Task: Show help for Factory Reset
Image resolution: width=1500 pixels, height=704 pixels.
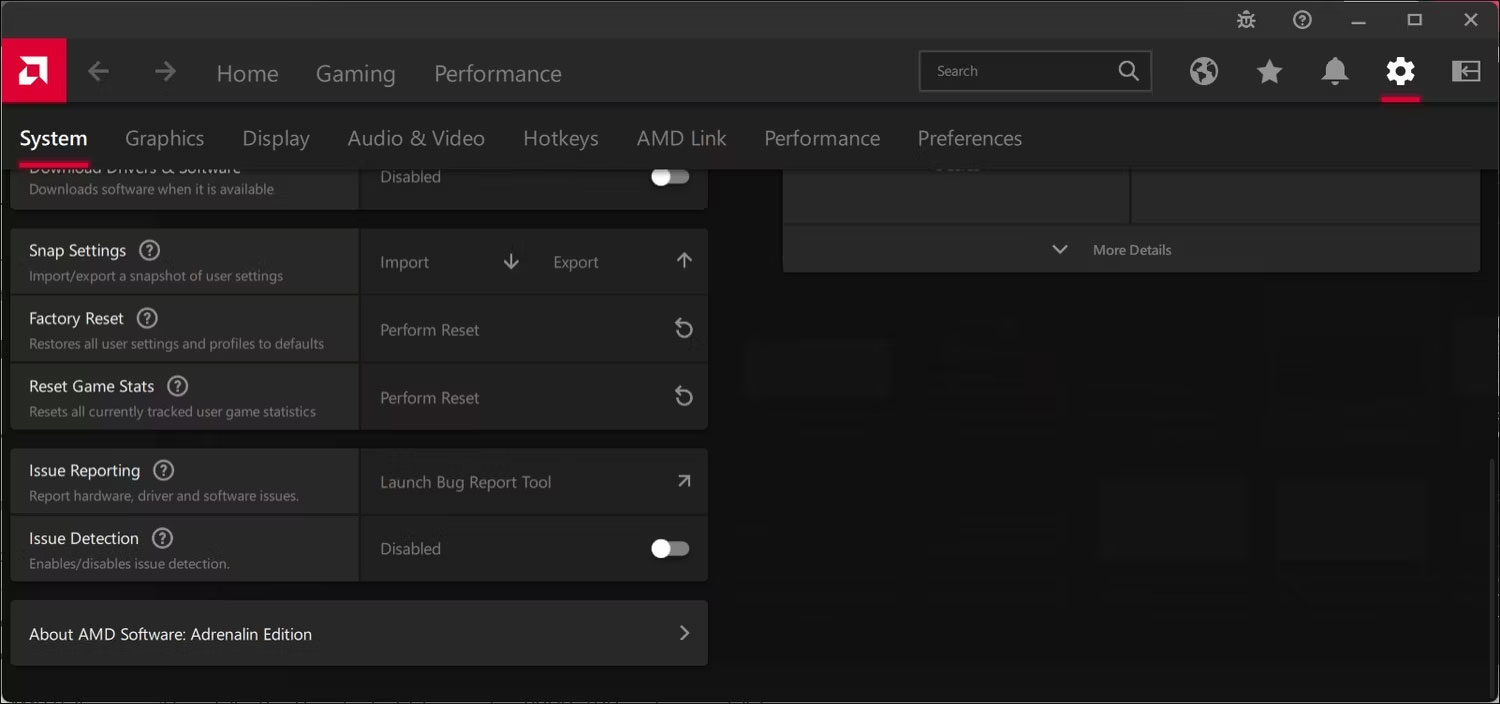Action: tap(147, 318)
